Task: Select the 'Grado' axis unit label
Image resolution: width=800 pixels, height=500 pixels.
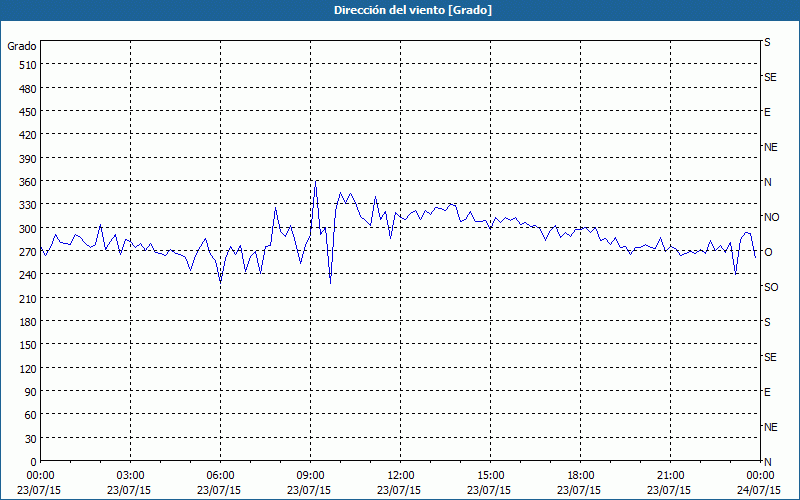Action: pyautogui.click(x=22, y=46)
